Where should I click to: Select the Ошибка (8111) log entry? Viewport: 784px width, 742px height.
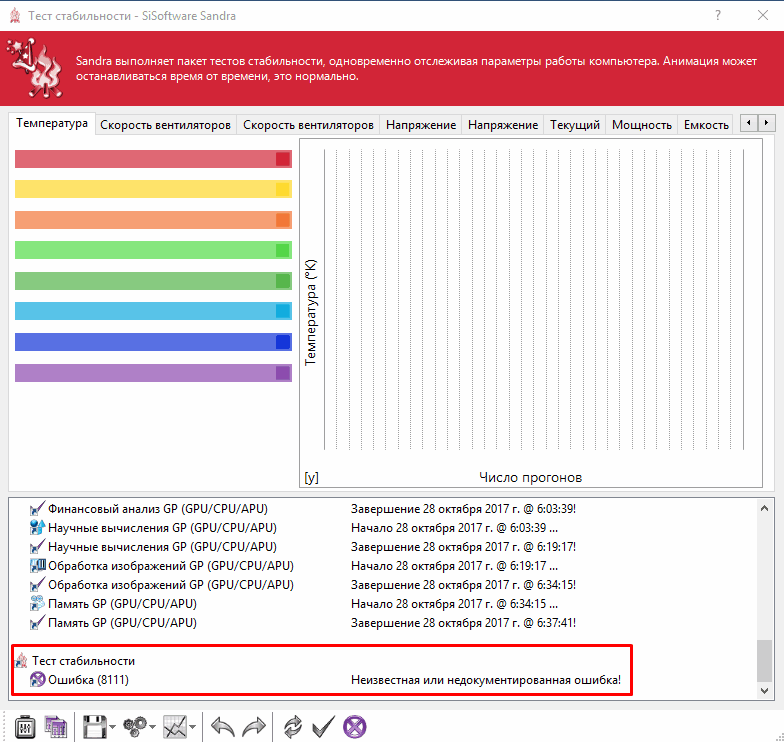(x=86, y=680)
